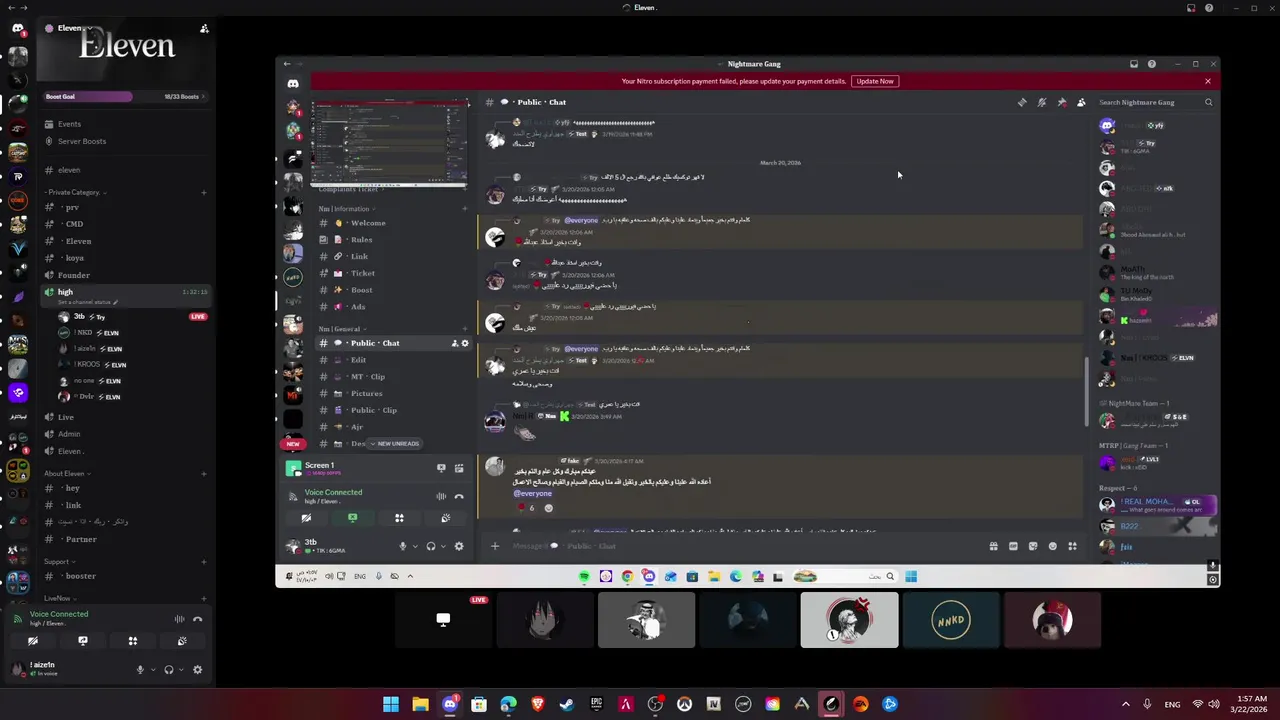Open Windows Start menu
This screenshot has height=720, width=1280.
click(x=391, y=704)
